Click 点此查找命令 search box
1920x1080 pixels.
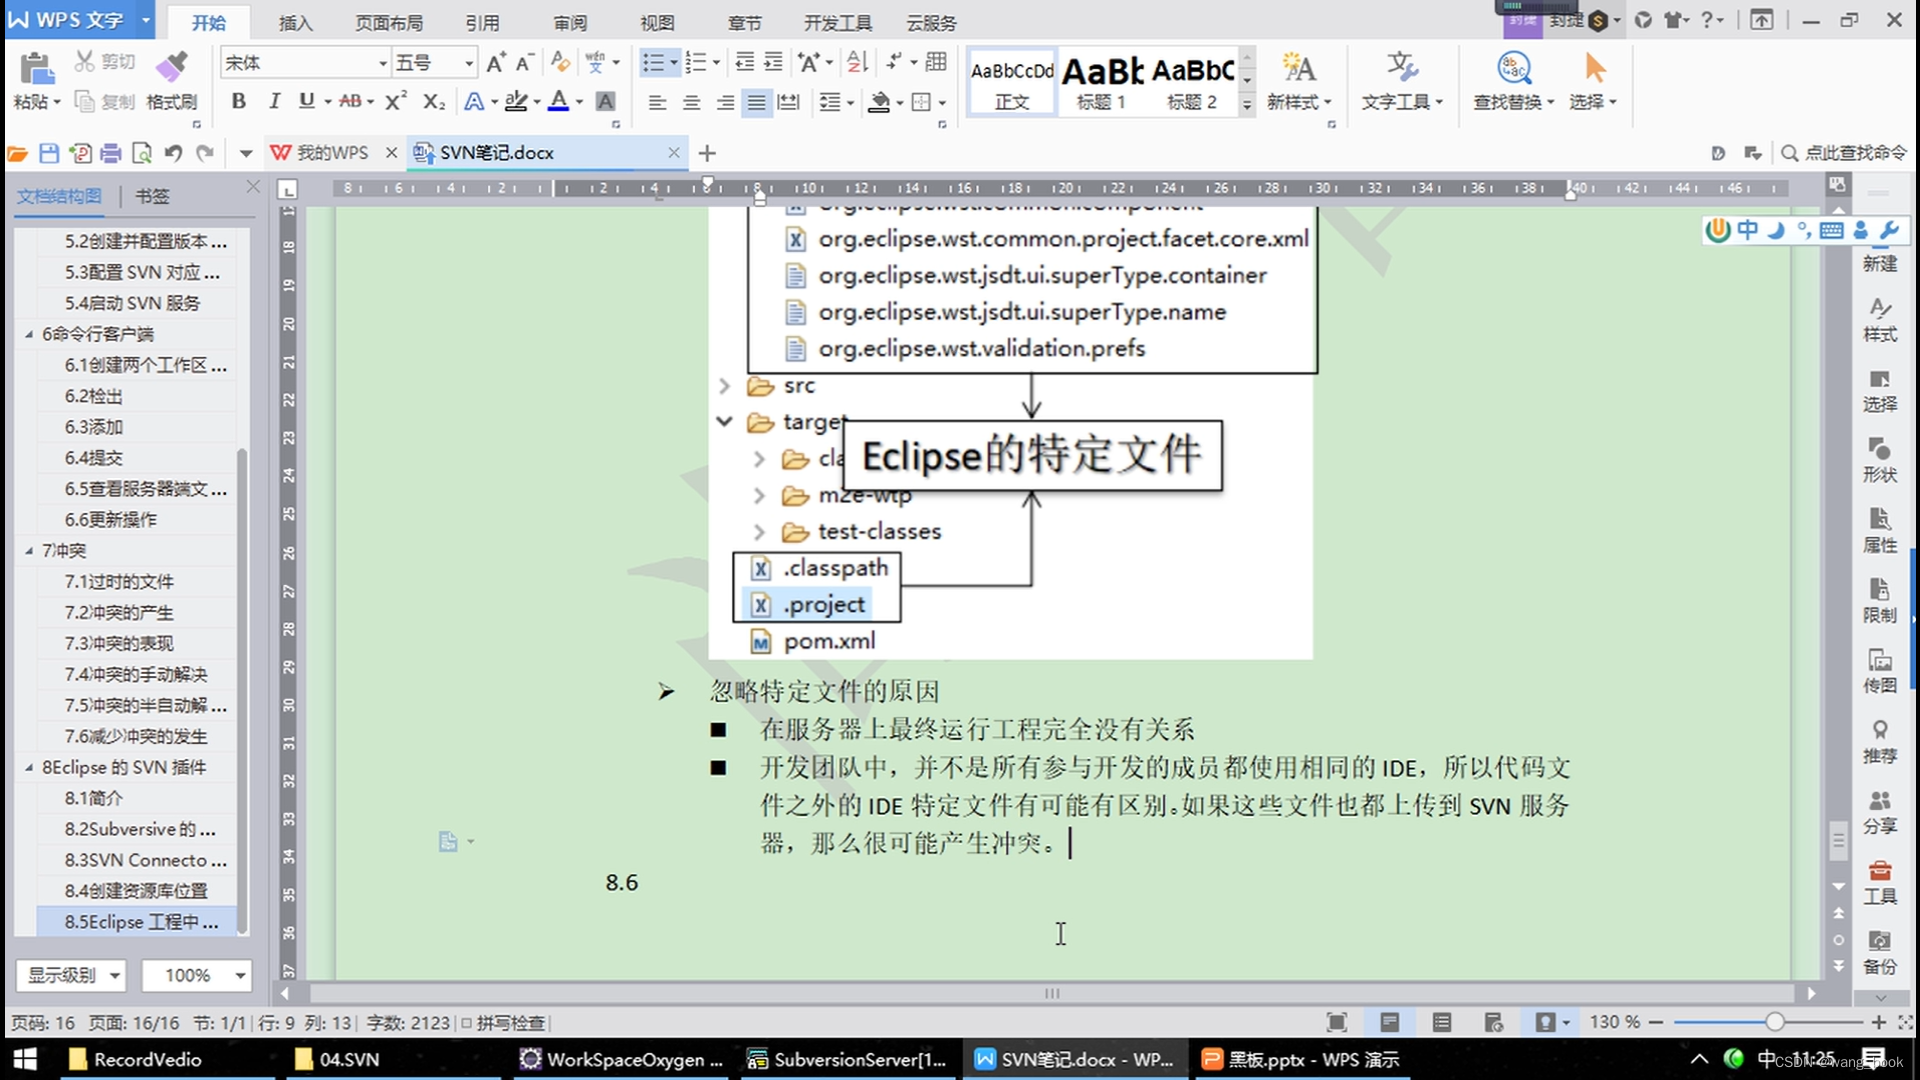tap(1845, 153)
